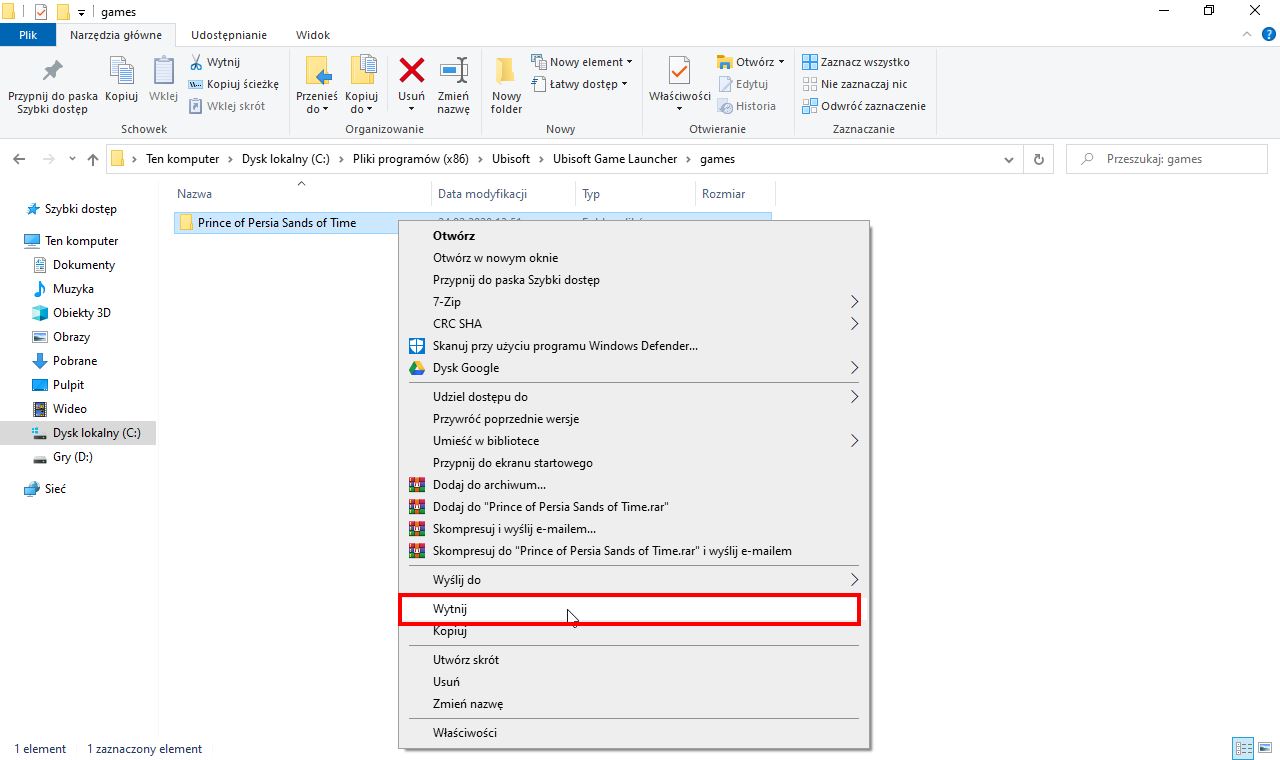Click Pliki programów (x86) breadcrumb
Screen dimensions: 1280x760
pyautogui.click(x=410, y=159)
